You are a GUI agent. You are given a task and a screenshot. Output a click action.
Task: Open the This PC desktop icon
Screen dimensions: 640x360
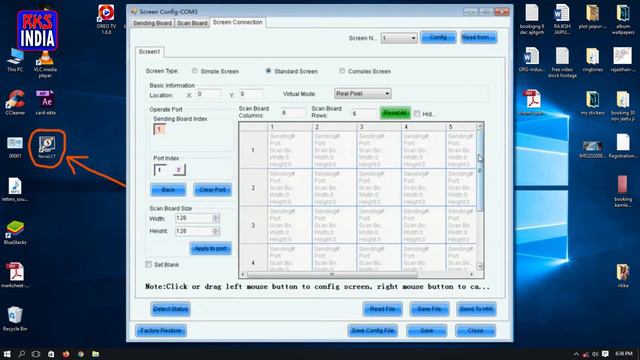pyautogui.click(x=15, y=60)
